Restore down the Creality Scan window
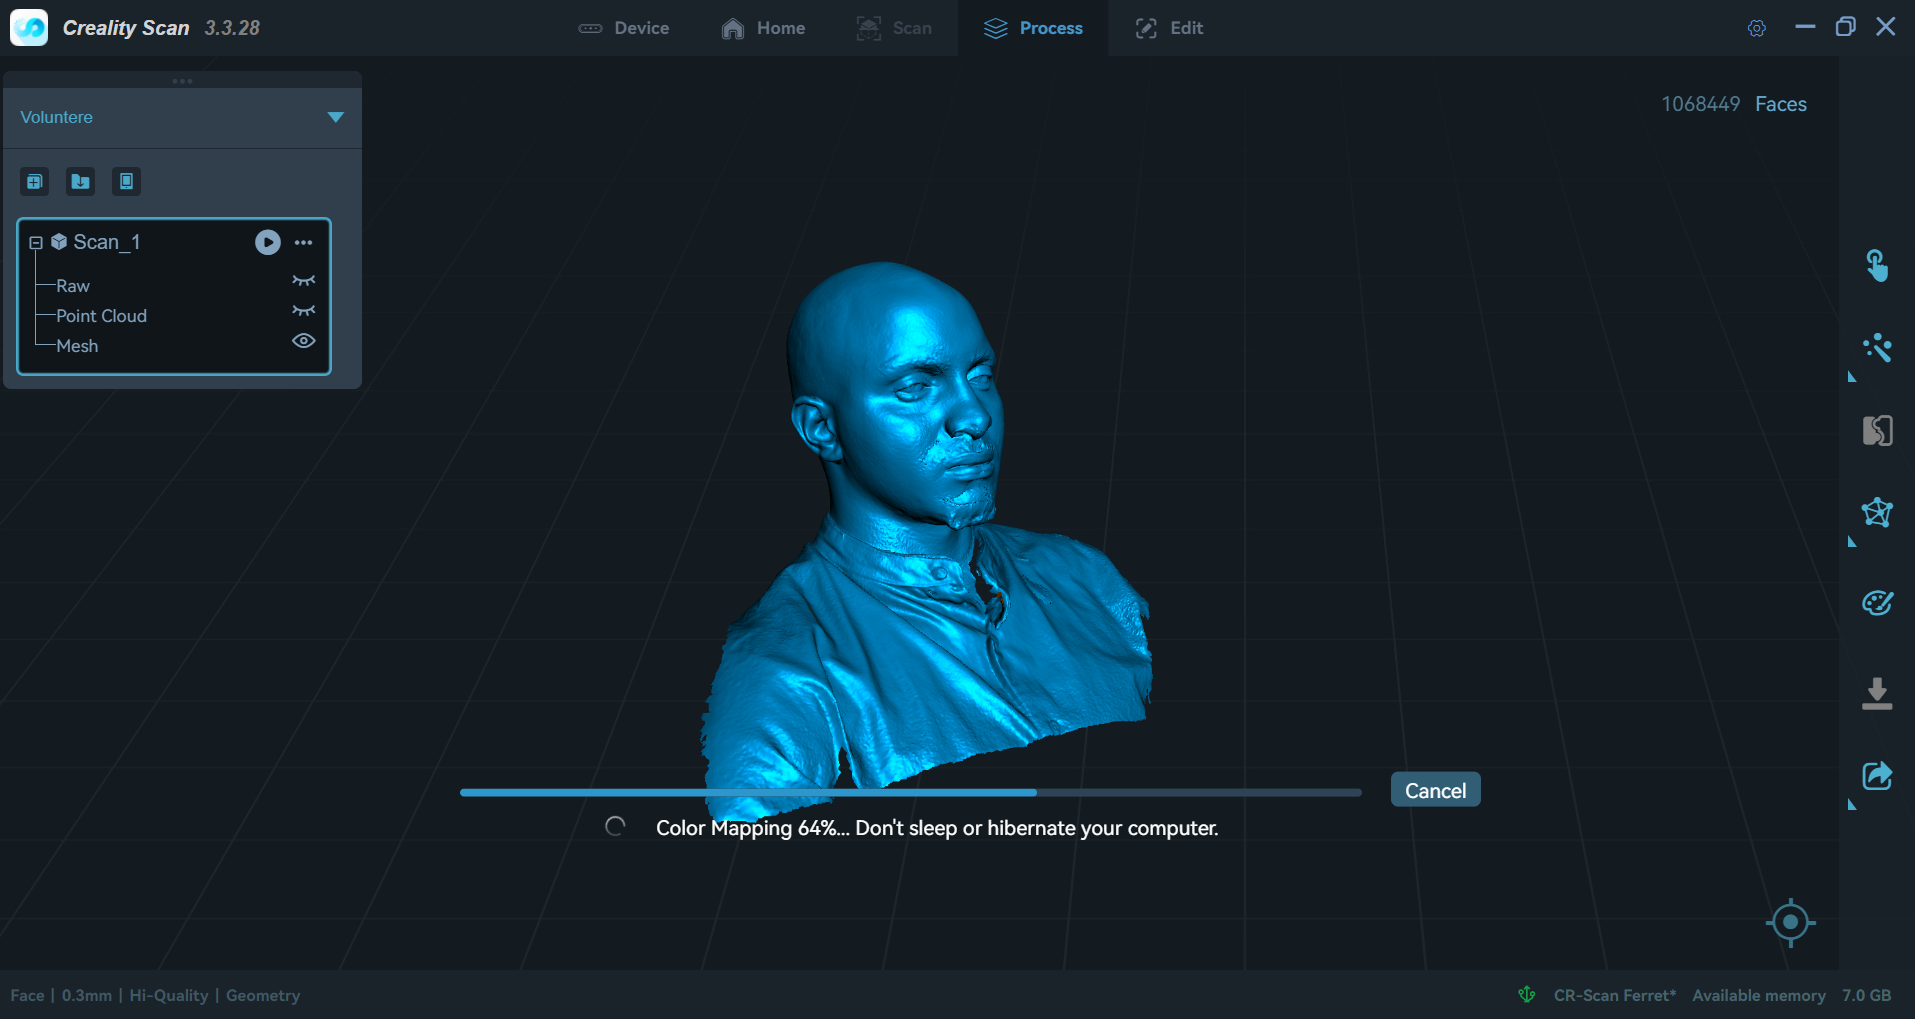This screenshot has height=1019, width=1915. point(1845,27)
